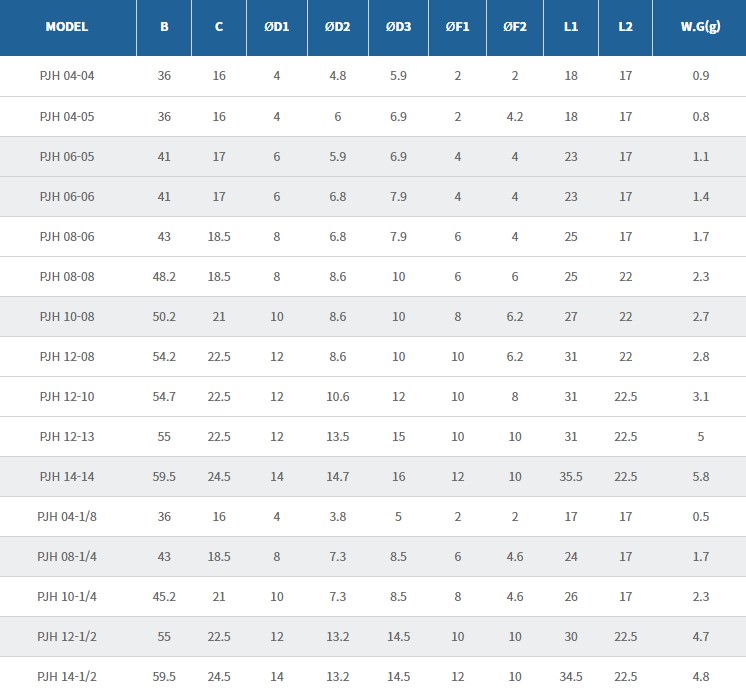The height and width of the screenshot is (693, 746).
Task: Select the B column header
Action: tap(164, 27)
